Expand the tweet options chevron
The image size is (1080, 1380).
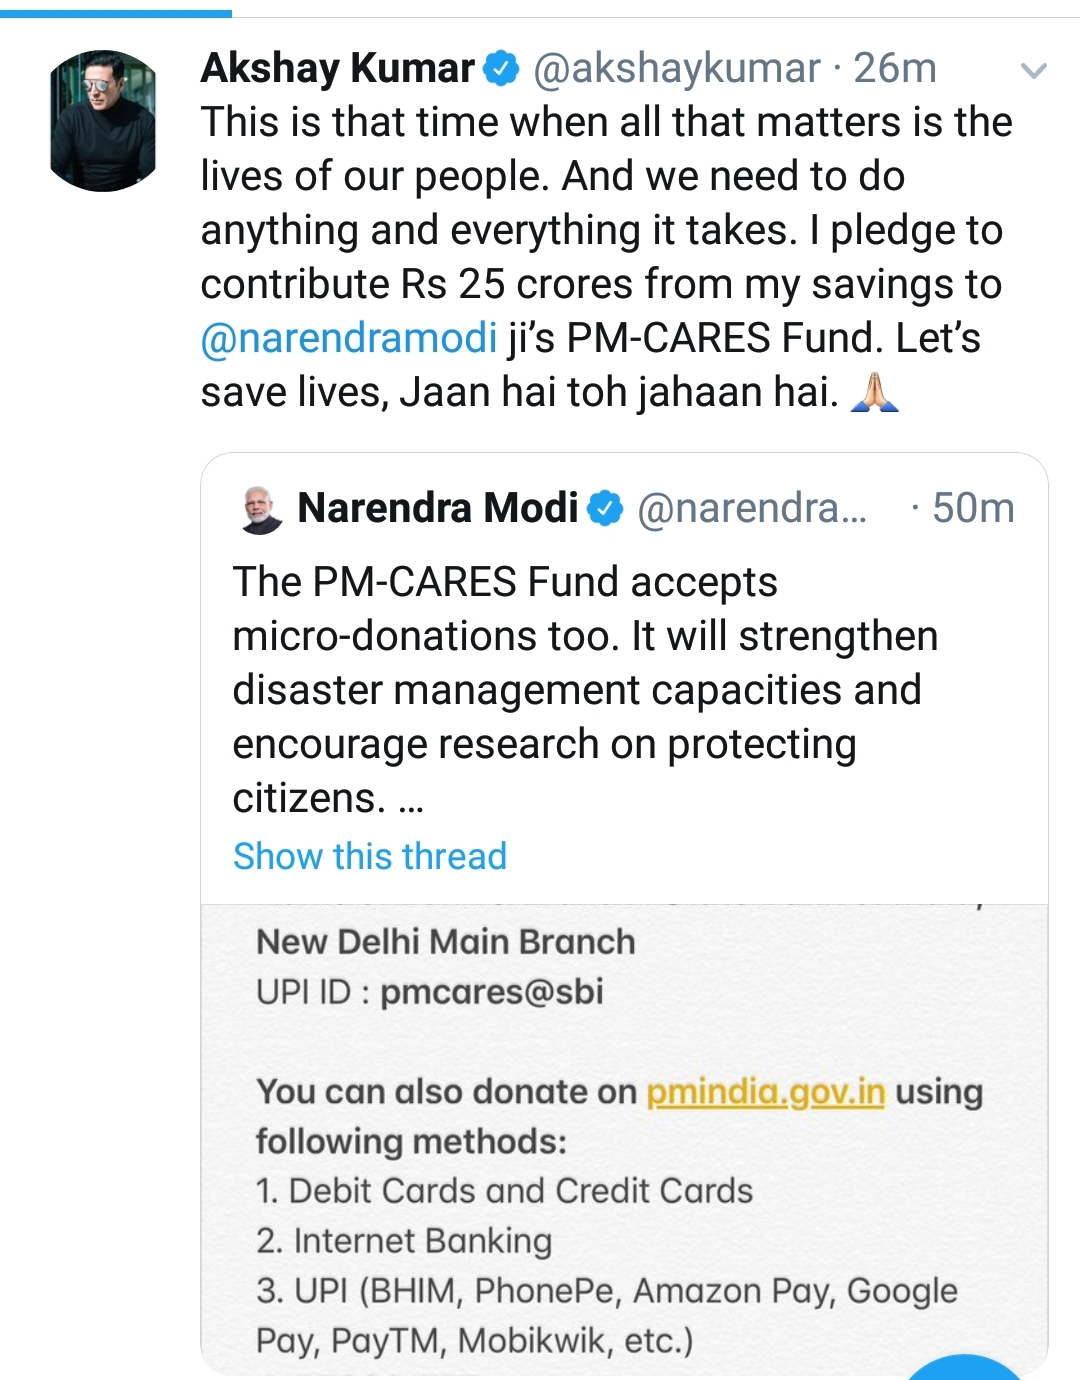click(x=1033, y=71)
